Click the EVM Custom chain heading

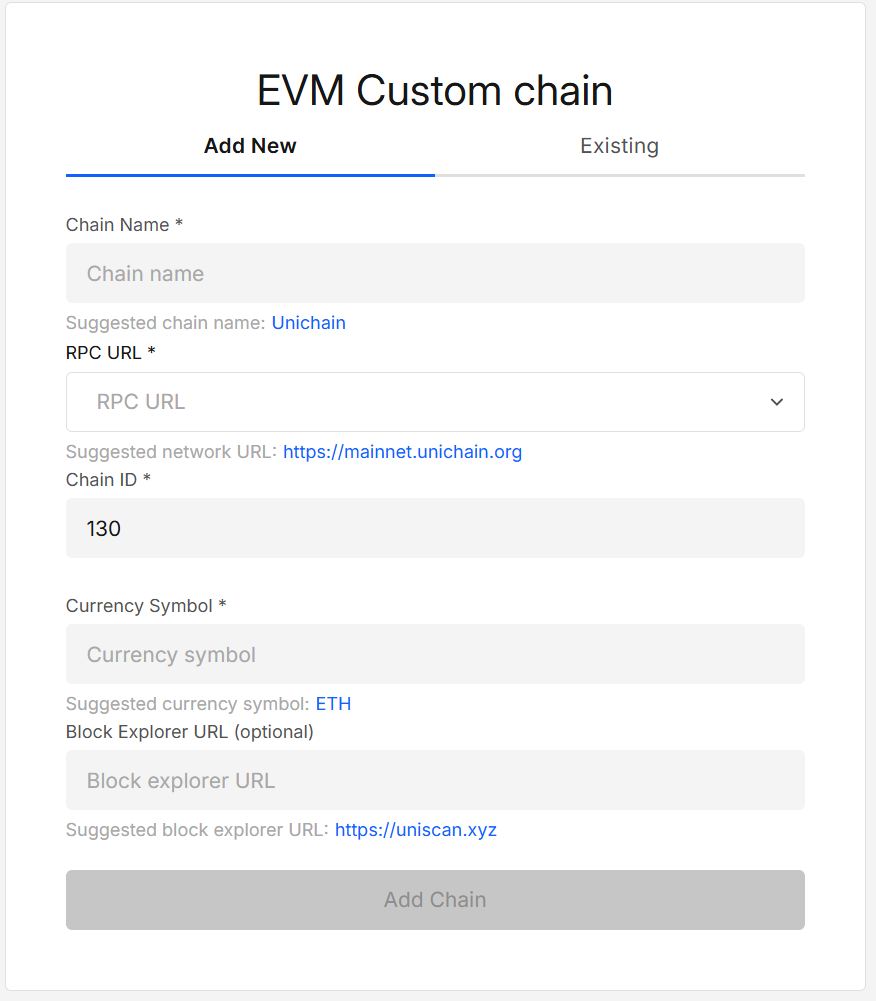click(x=435, y=90)
